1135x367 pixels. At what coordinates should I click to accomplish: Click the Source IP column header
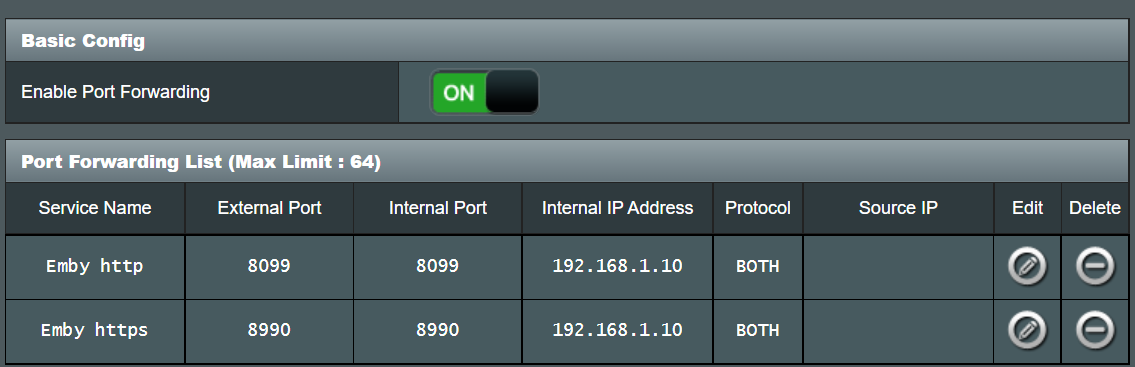[898, 208]
